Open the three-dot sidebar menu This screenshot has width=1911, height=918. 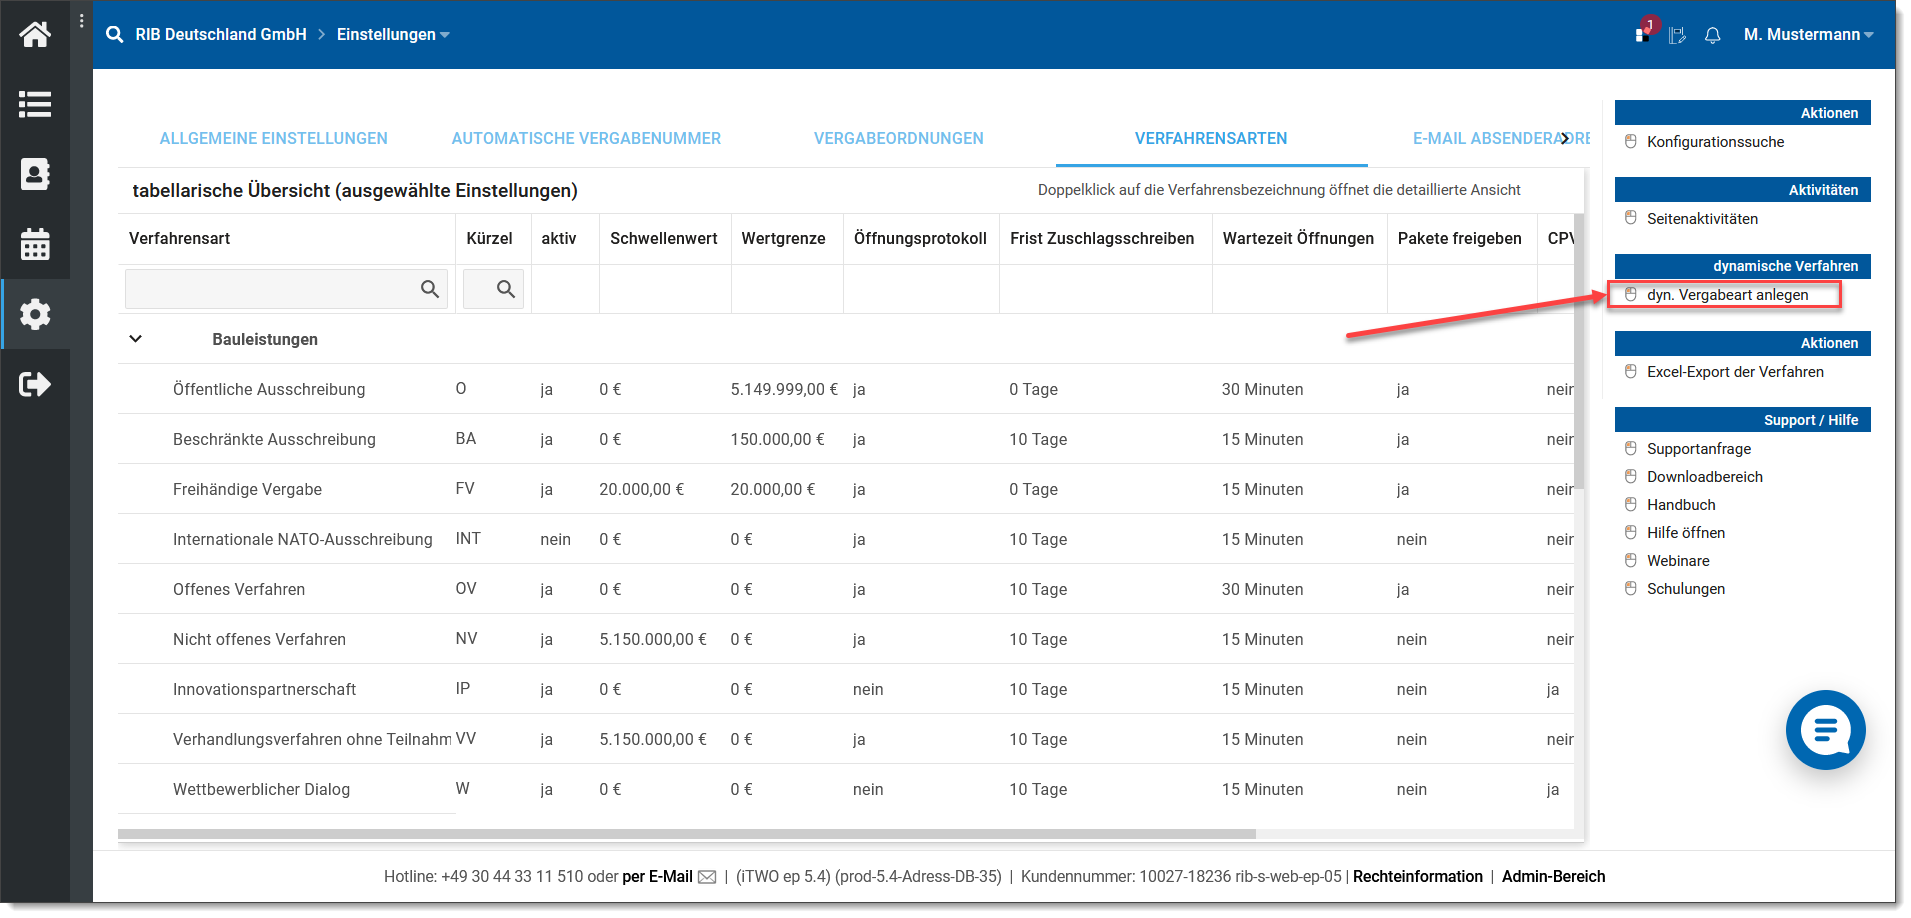click(82, 20)
